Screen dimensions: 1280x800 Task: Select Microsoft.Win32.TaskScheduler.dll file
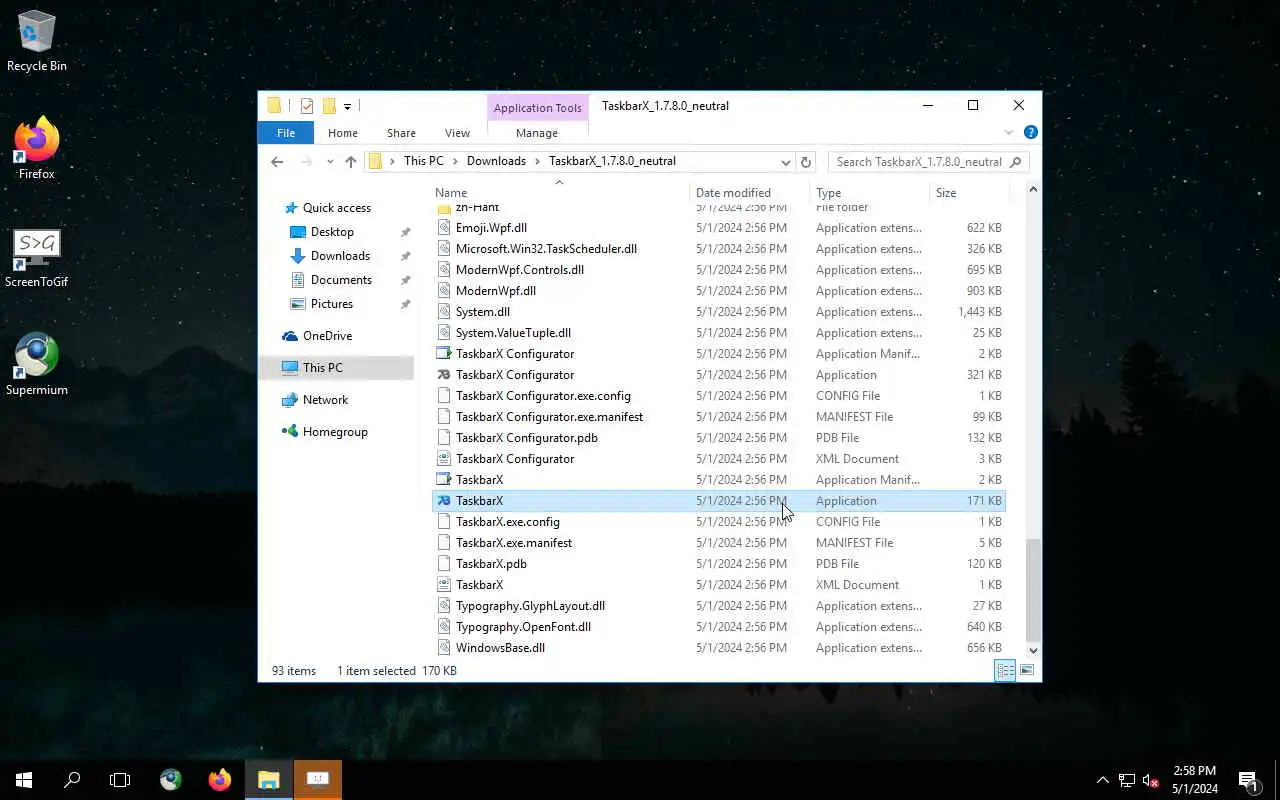click(718, 249)
